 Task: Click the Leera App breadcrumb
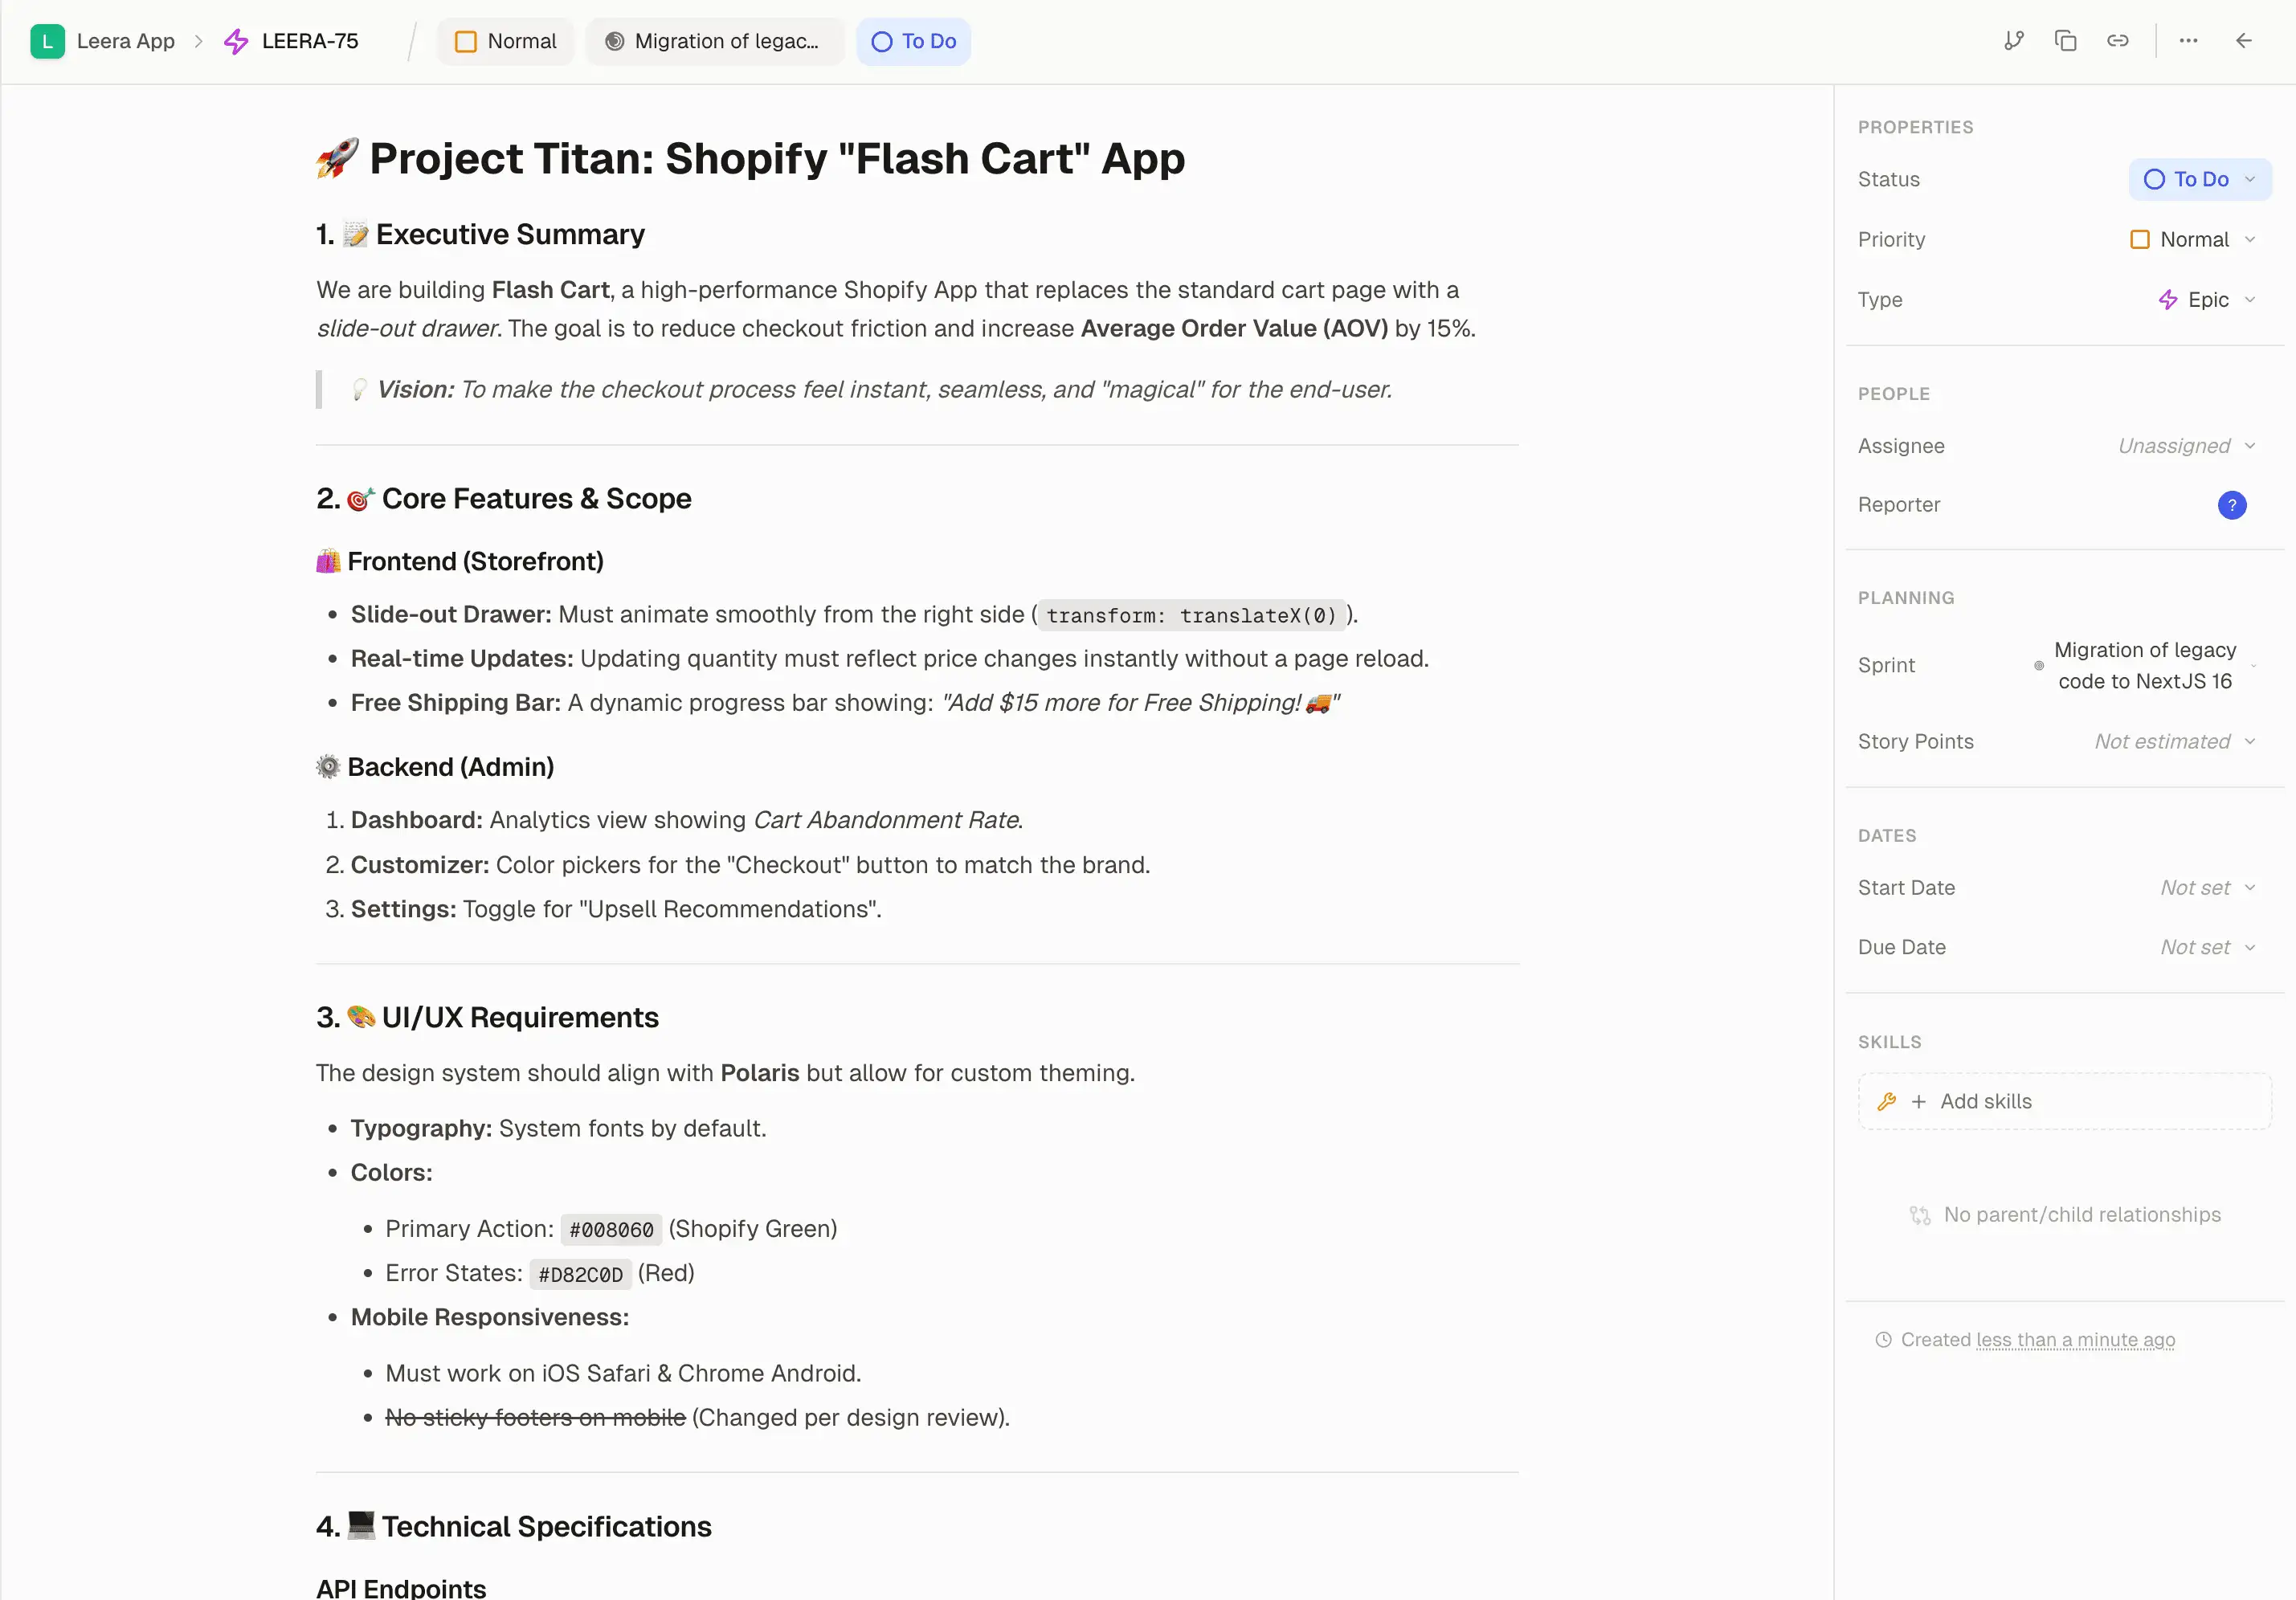click(125, 41)
